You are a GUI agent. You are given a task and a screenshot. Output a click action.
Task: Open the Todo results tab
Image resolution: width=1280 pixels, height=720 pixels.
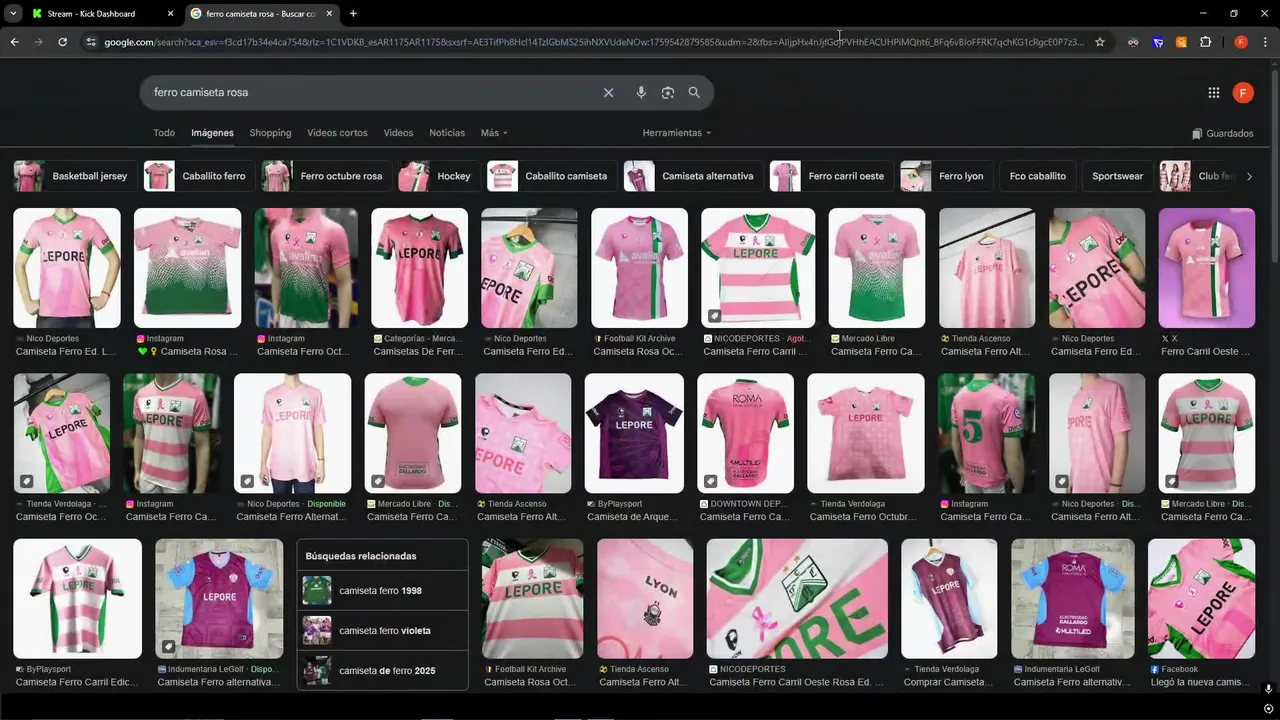coord(164,133)
